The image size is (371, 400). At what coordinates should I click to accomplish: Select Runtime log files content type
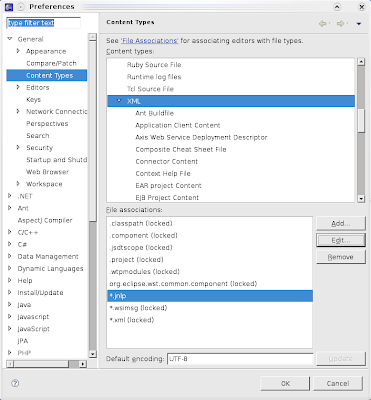[154, 77]
